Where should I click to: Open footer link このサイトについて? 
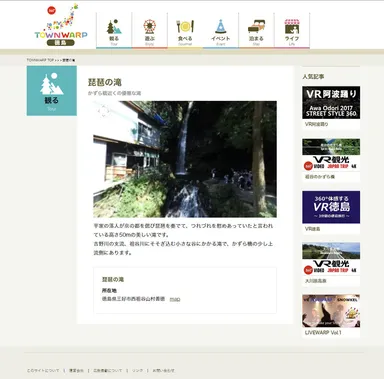coord(43,370)
